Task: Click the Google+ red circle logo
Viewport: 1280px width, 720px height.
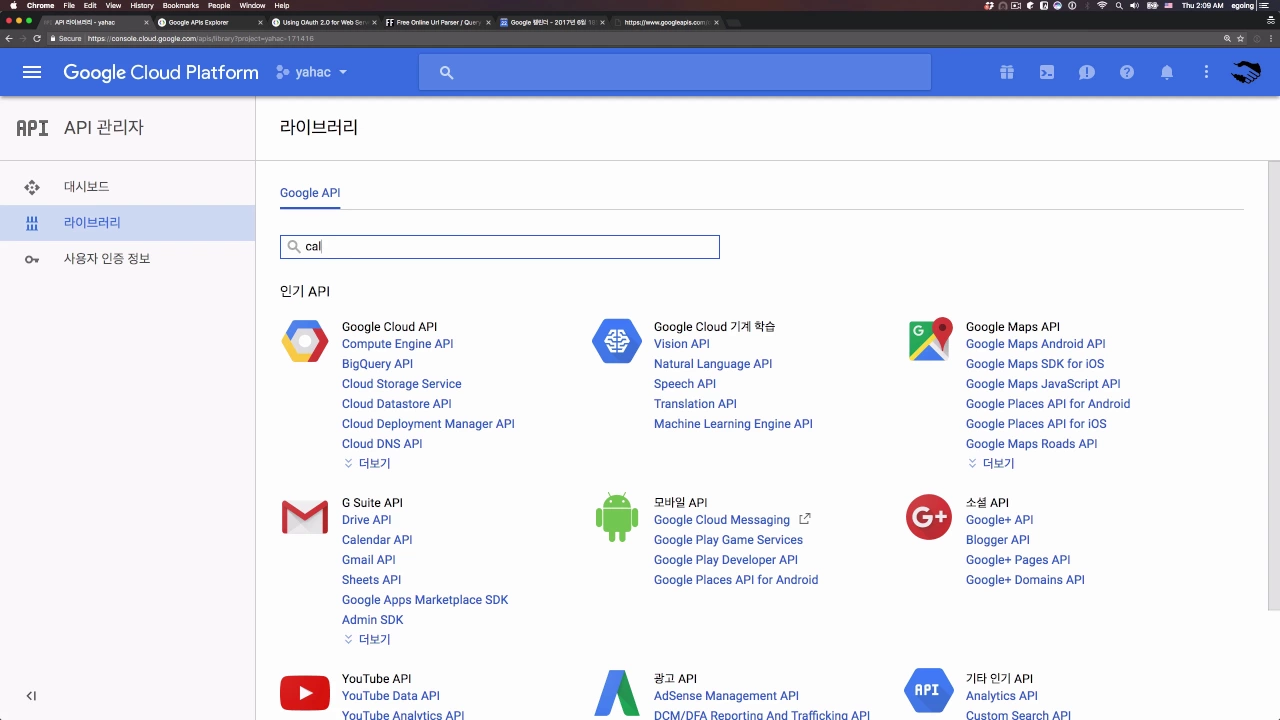Action: (x=929, y=517)
